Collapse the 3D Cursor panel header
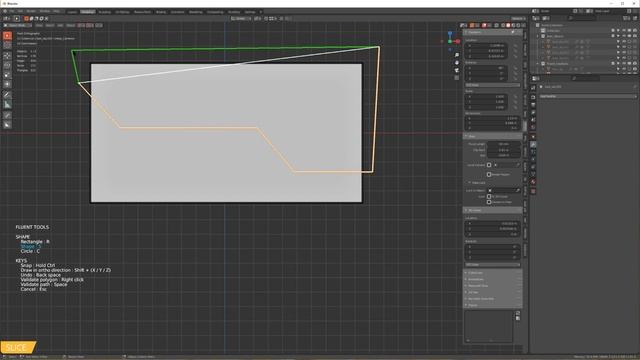Screen dimensions: 640x360 (x=492, y=211)
